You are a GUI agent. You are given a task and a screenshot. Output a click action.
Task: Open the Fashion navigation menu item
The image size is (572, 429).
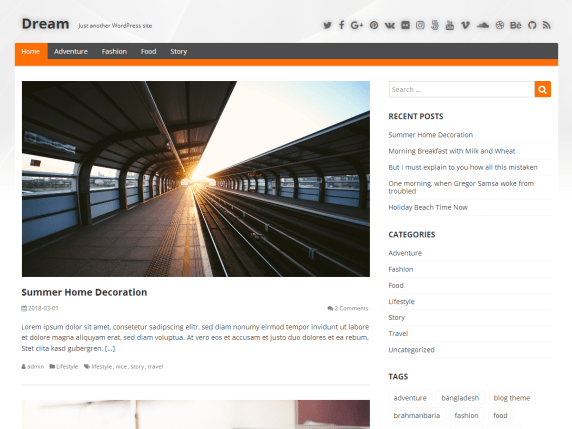[114, 51]
